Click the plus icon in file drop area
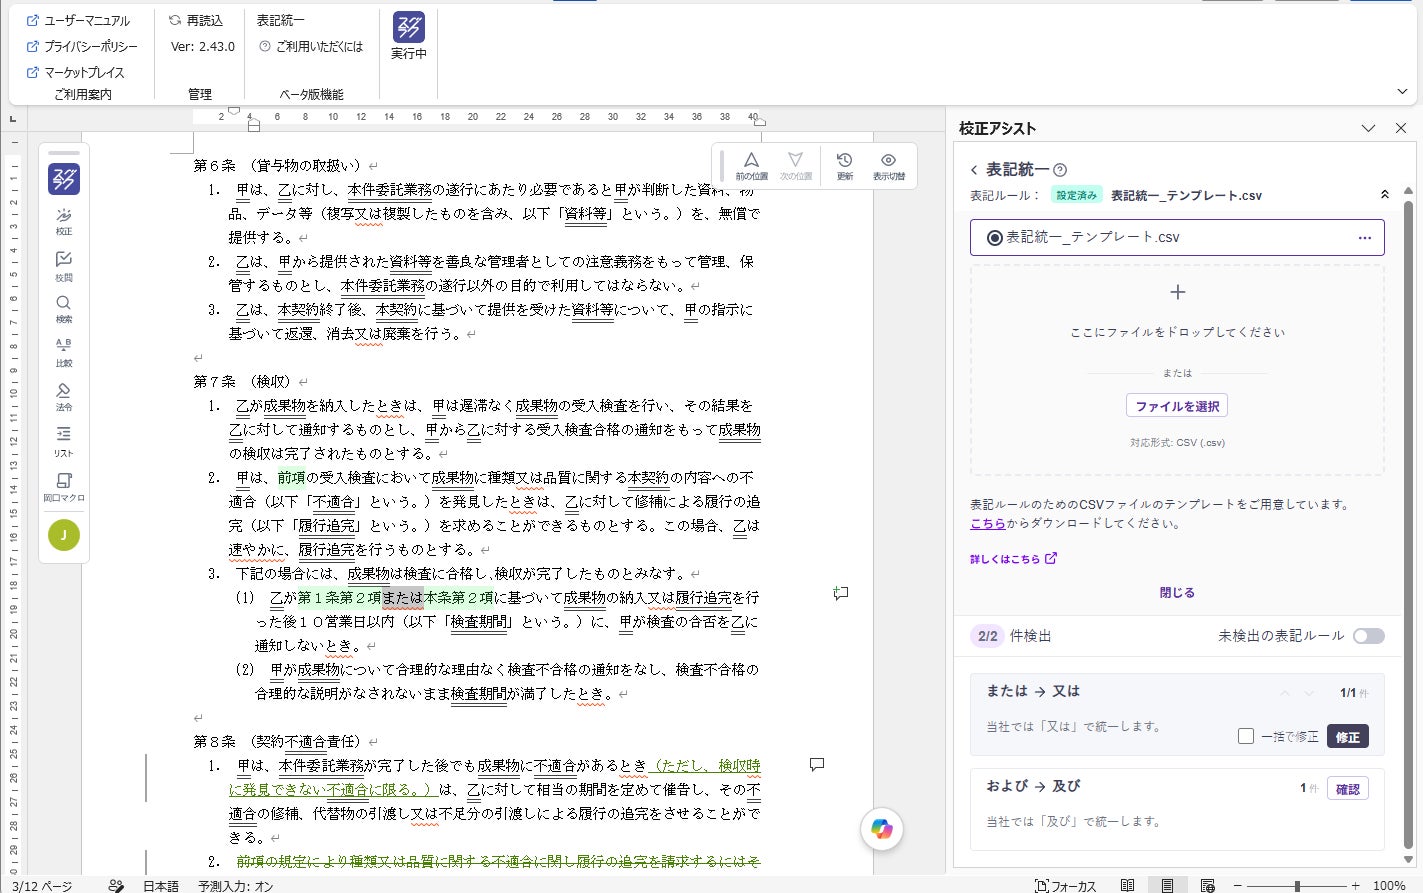 (1177, 292)
